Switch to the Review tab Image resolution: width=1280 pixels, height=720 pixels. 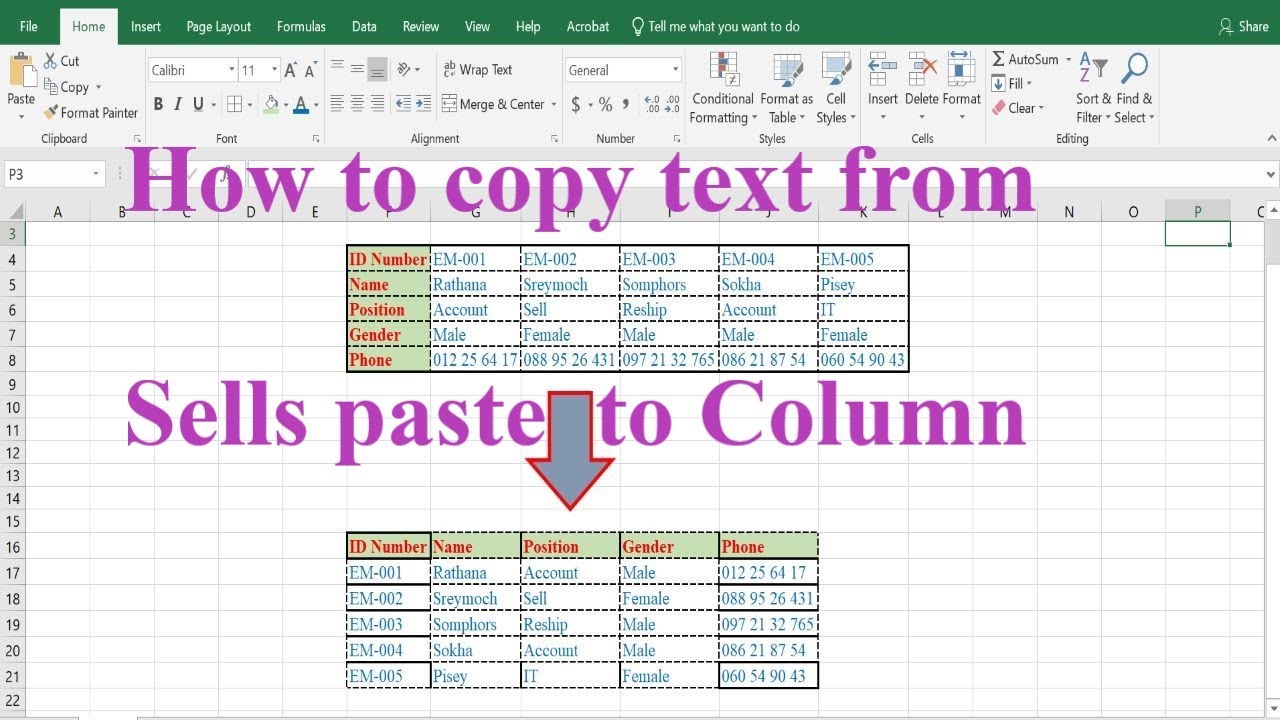[421, 27]
